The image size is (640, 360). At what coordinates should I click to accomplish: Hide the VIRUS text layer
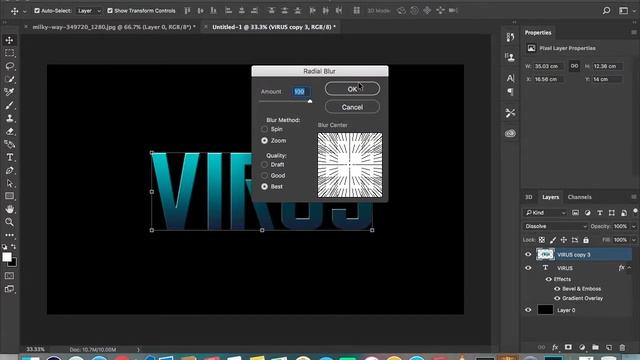tap(528, 268)
